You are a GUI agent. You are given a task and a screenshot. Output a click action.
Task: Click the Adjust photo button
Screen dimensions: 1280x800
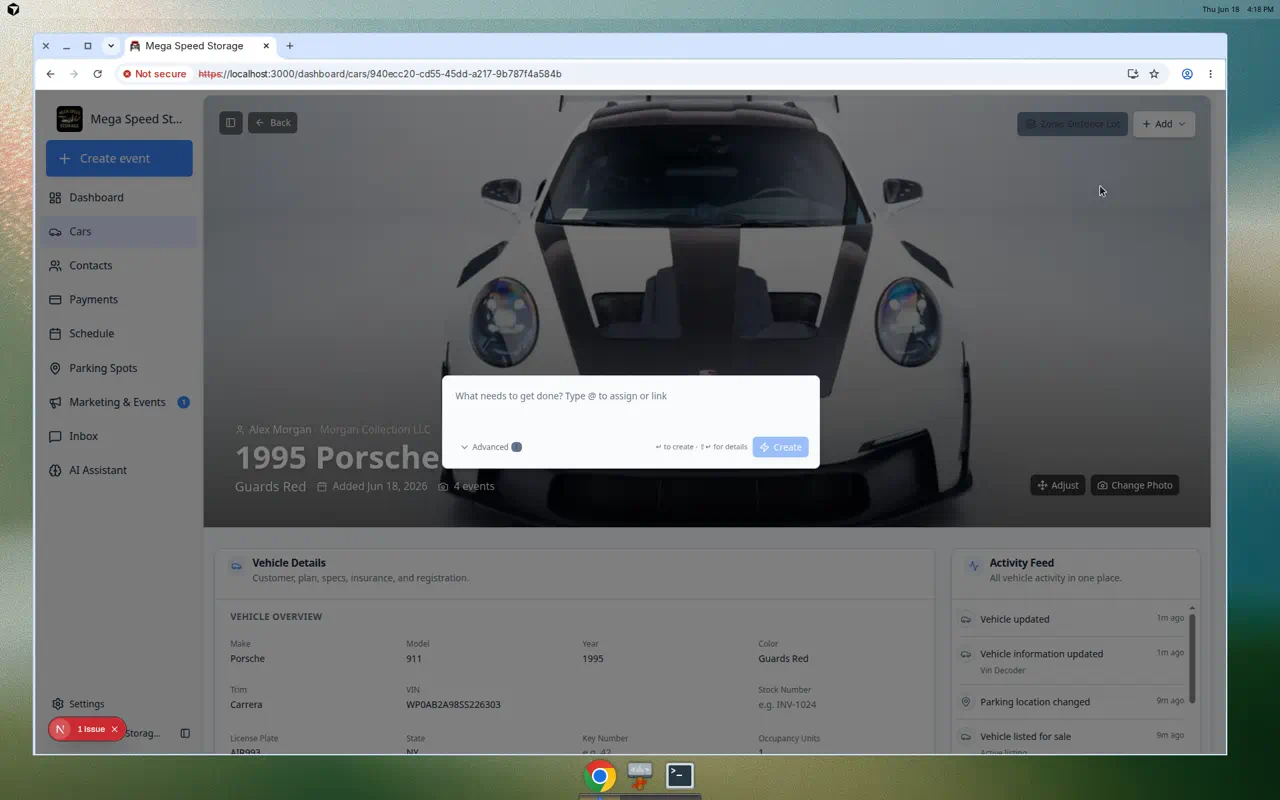click(x=1058, y=485)
